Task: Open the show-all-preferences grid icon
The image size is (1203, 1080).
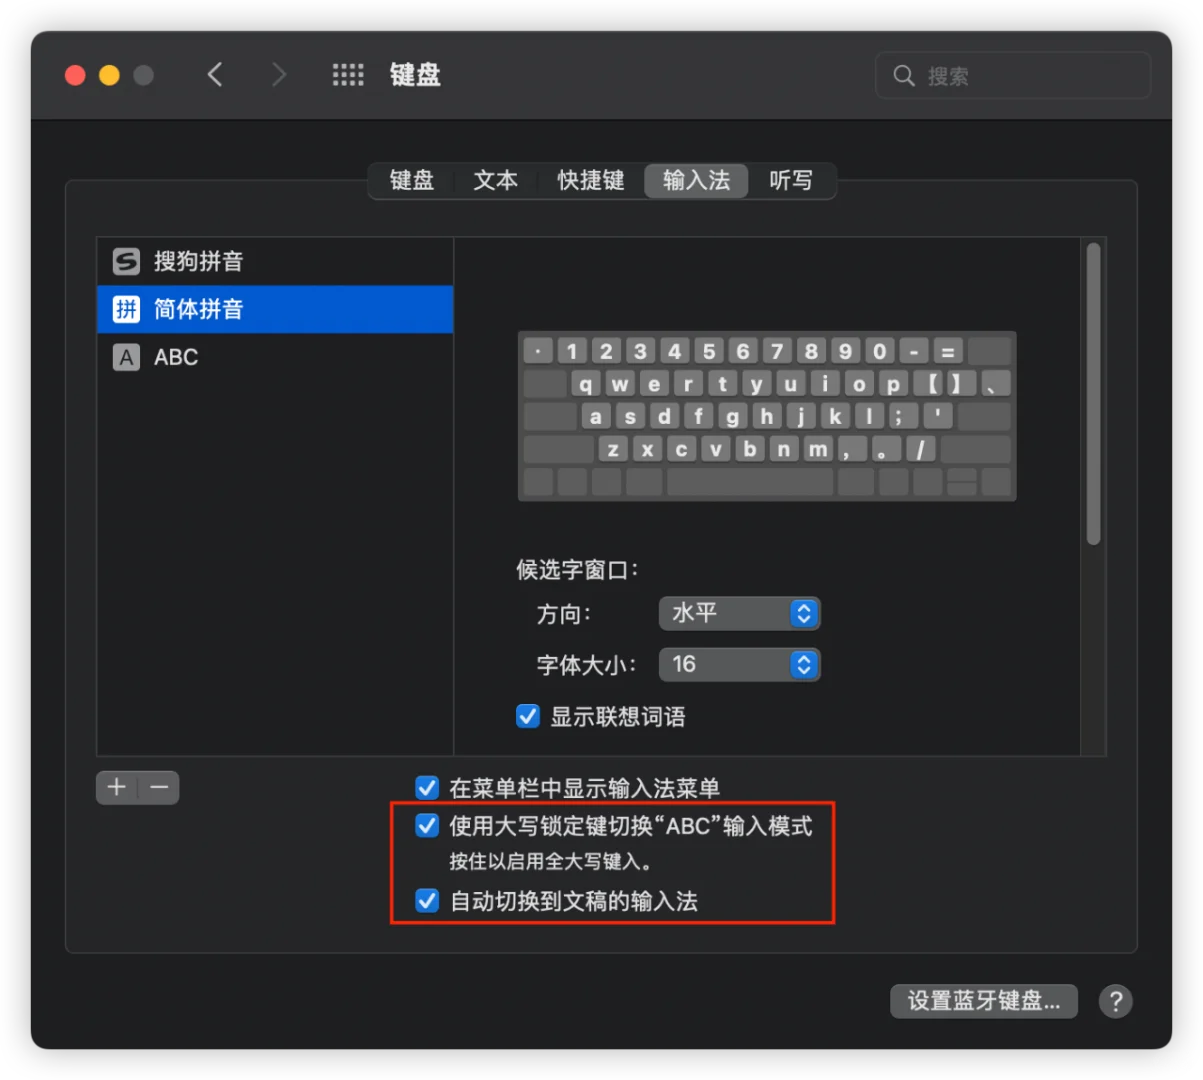Action: coord(348,75)
